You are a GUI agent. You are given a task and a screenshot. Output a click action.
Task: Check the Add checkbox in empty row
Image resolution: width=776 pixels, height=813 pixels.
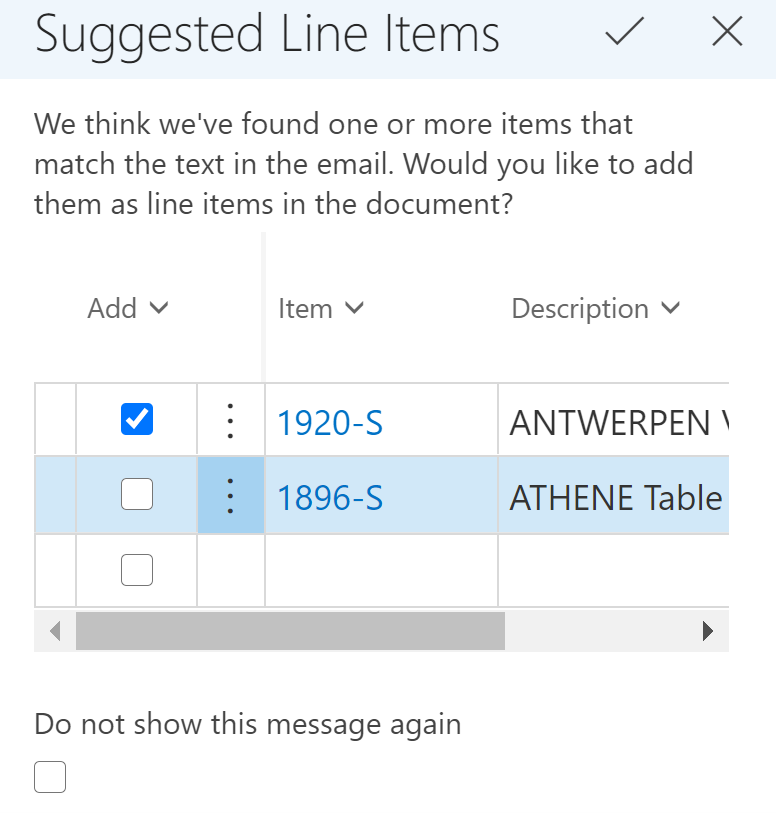coord(137,570)
